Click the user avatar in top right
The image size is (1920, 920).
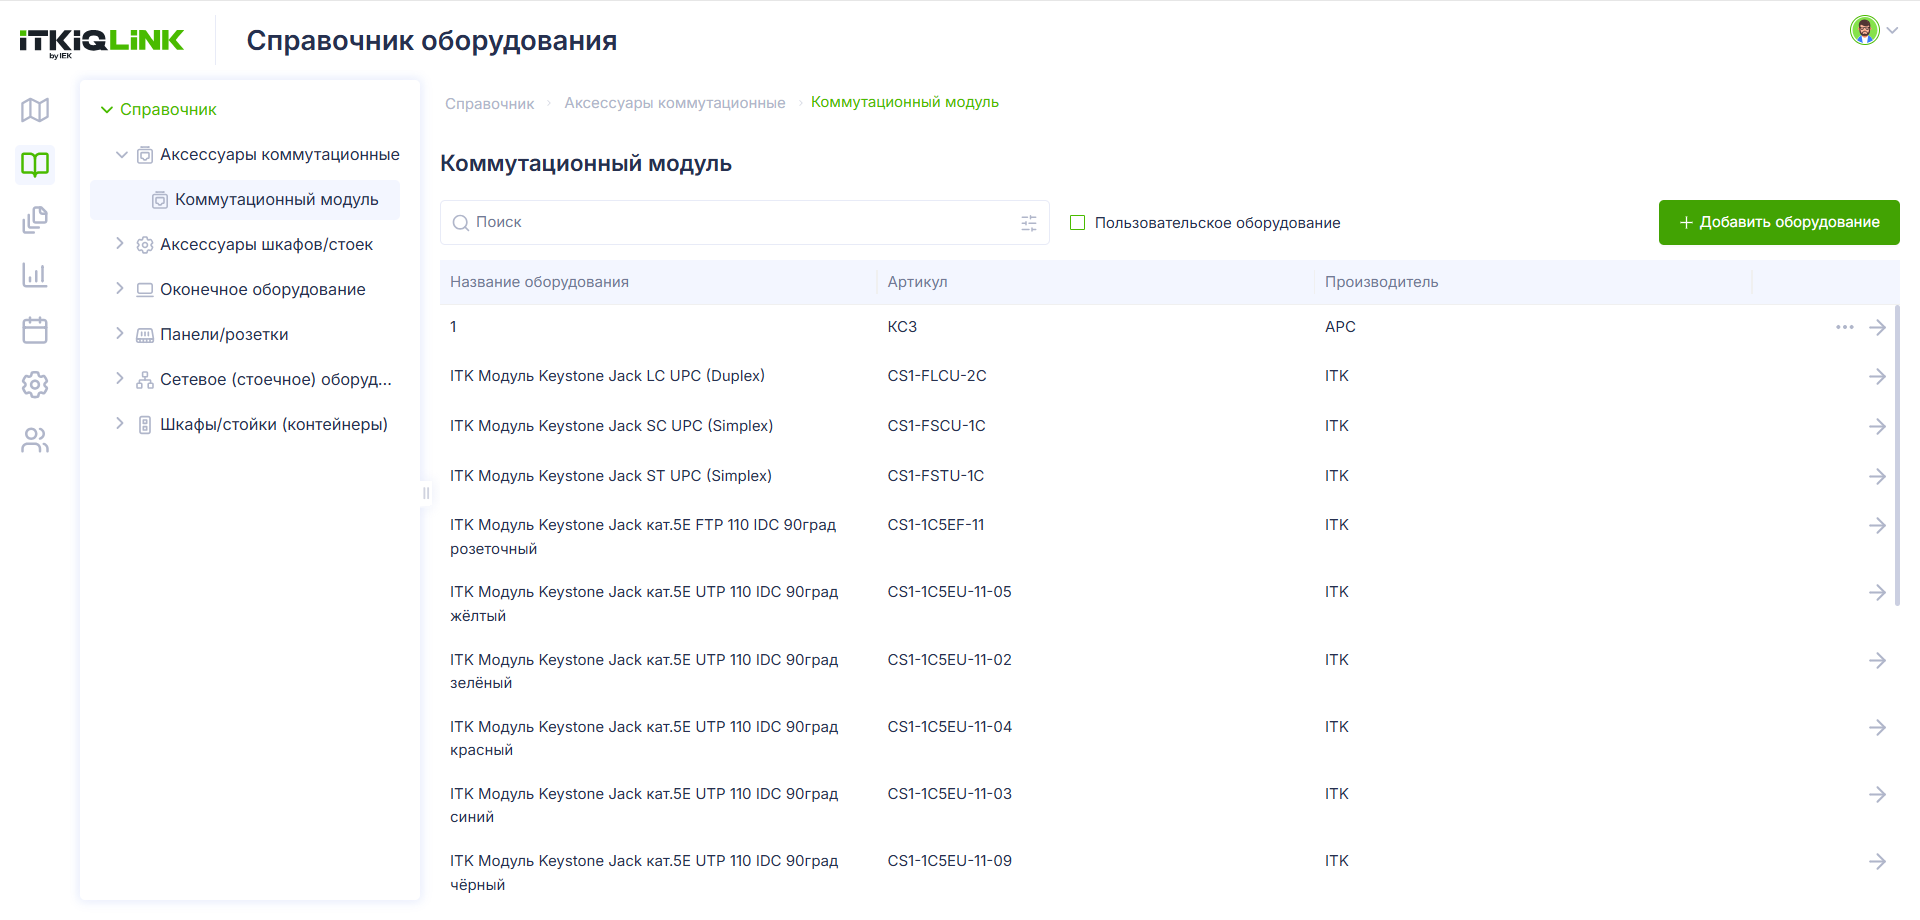click(1864, 30)
